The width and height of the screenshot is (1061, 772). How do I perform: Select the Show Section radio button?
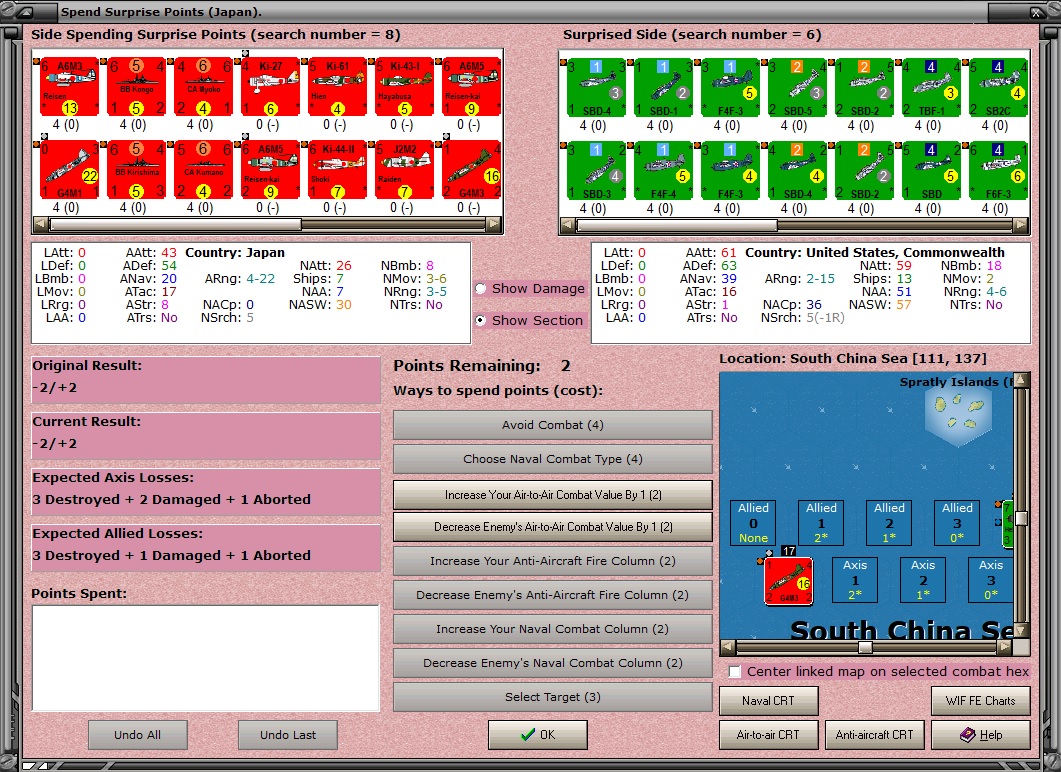[x=480, y=321]
